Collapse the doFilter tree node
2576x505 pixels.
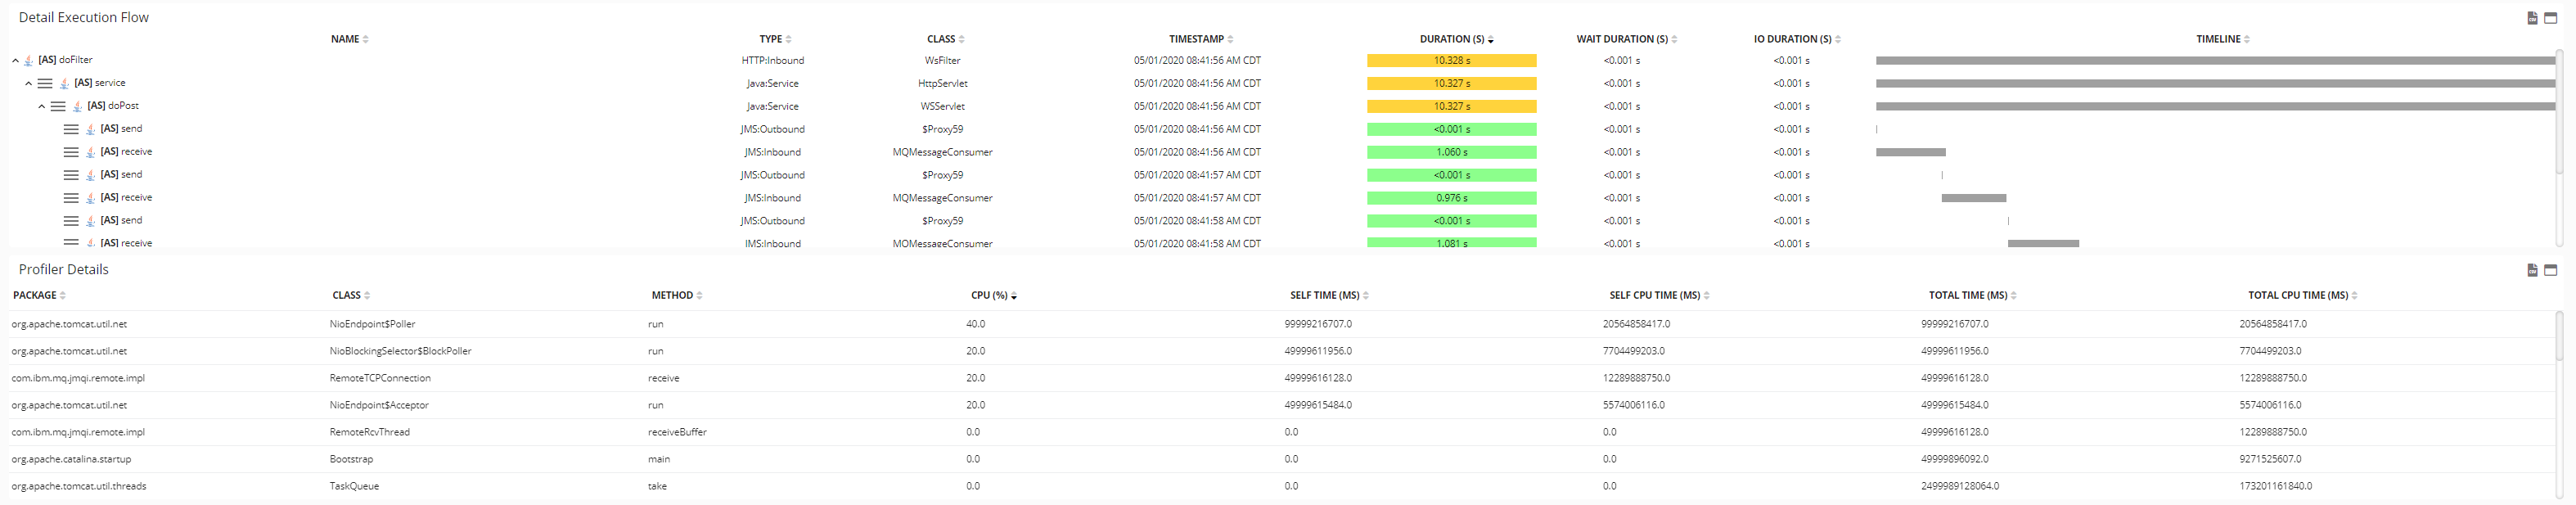click(15, 61)
